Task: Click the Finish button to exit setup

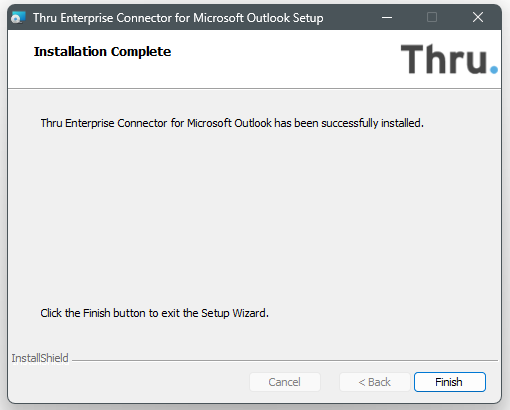Action: pyautogui.click(x=450, y=382)
